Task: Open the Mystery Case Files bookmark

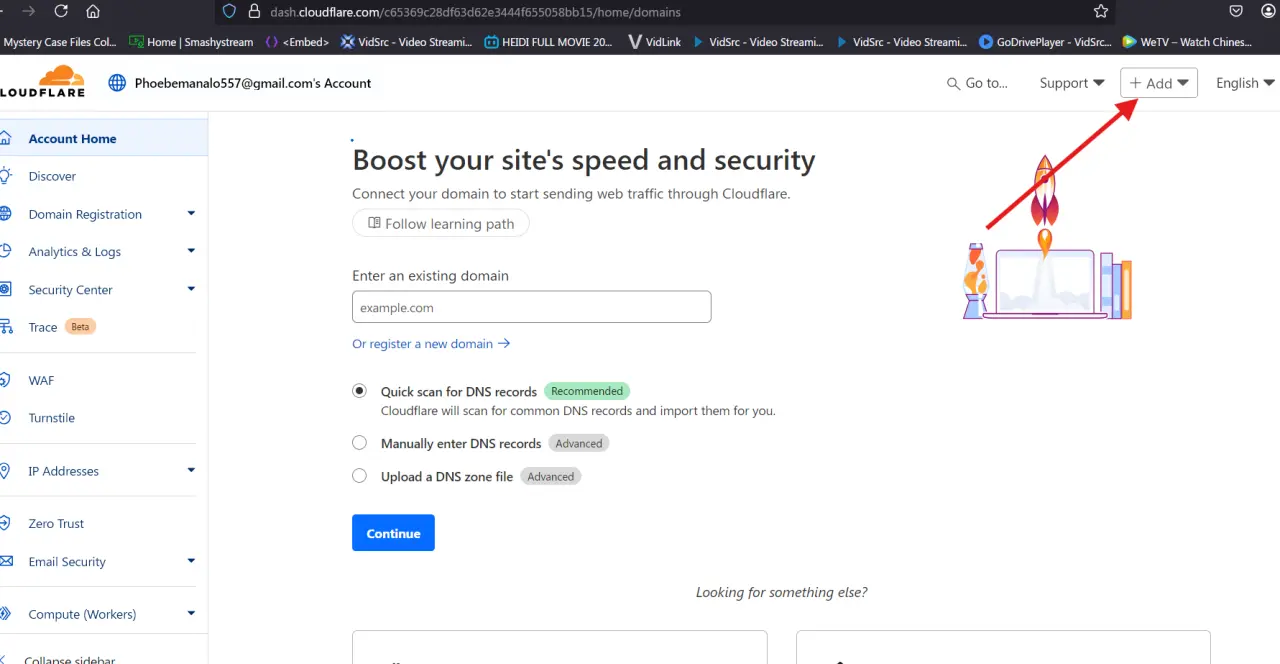Action: tap(59, 42)
